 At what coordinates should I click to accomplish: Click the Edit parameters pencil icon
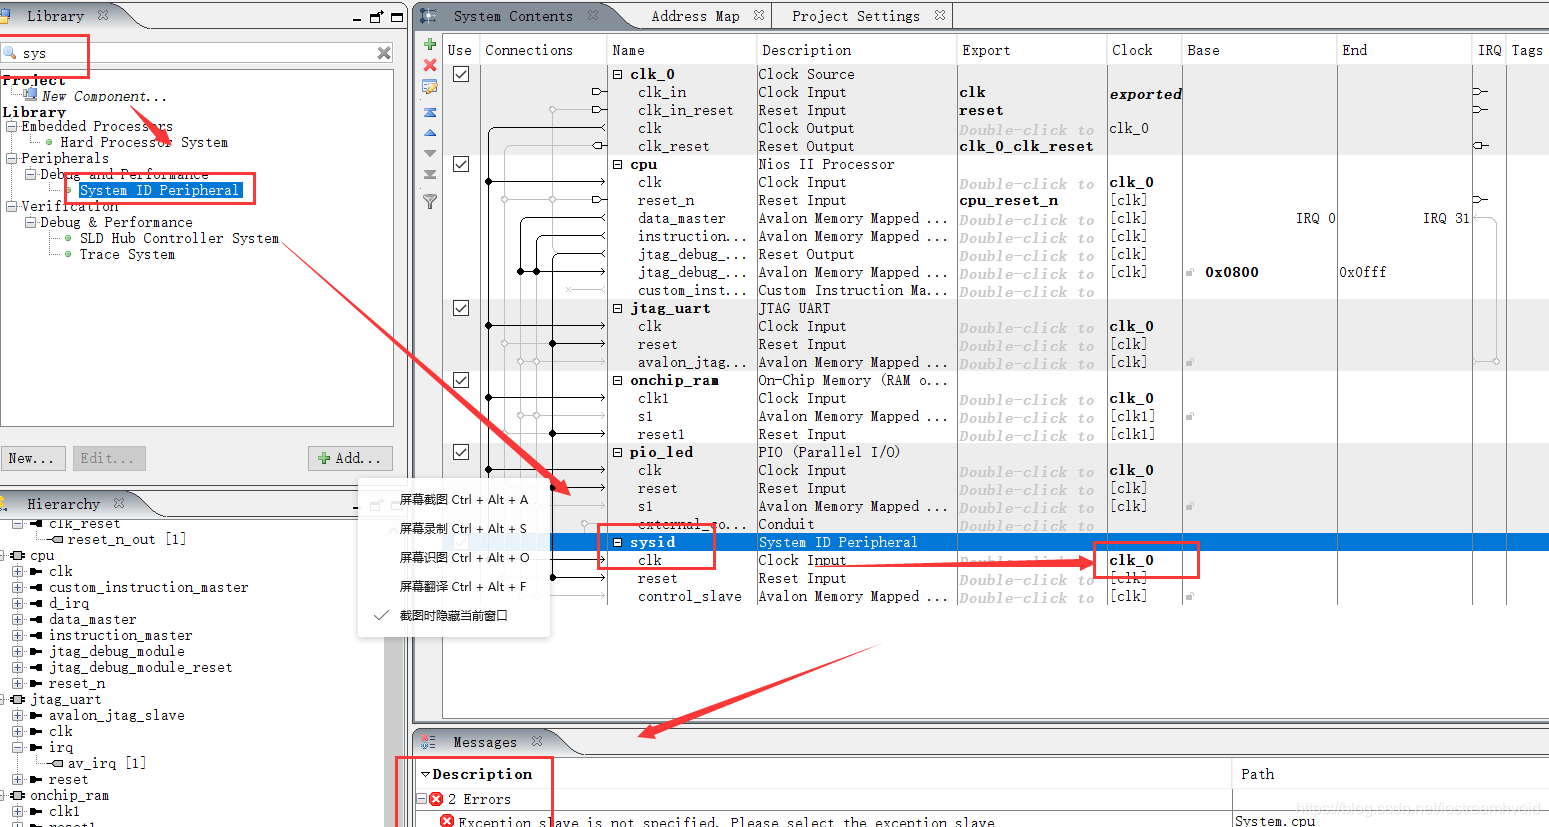[430, 87]
